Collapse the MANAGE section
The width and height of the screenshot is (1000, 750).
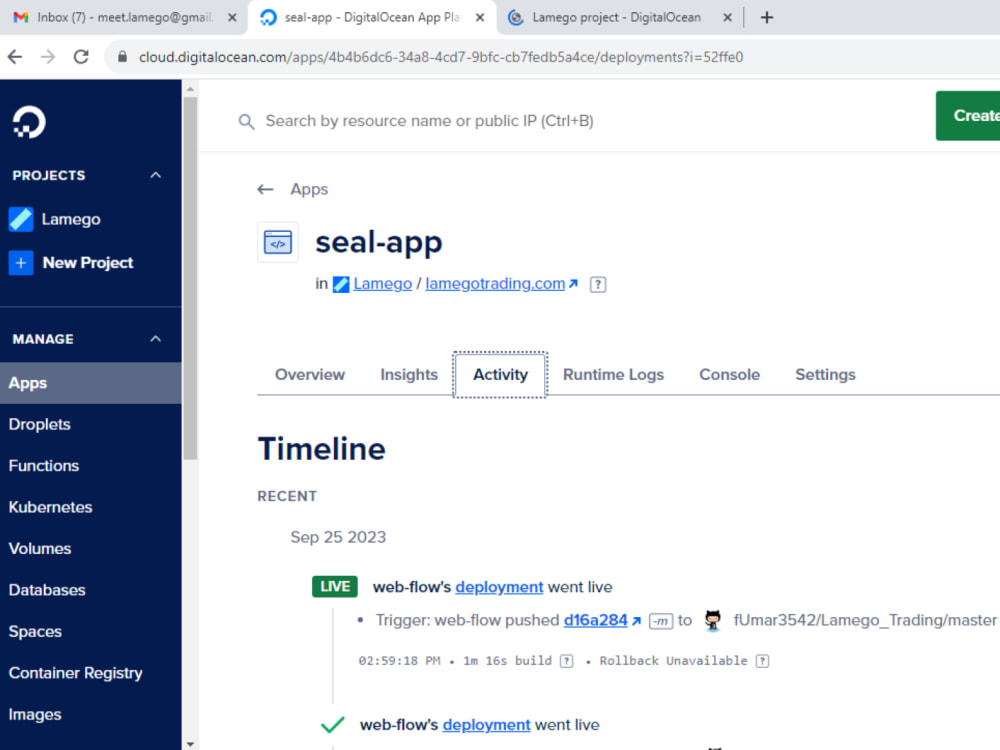[x=155, y=338]
